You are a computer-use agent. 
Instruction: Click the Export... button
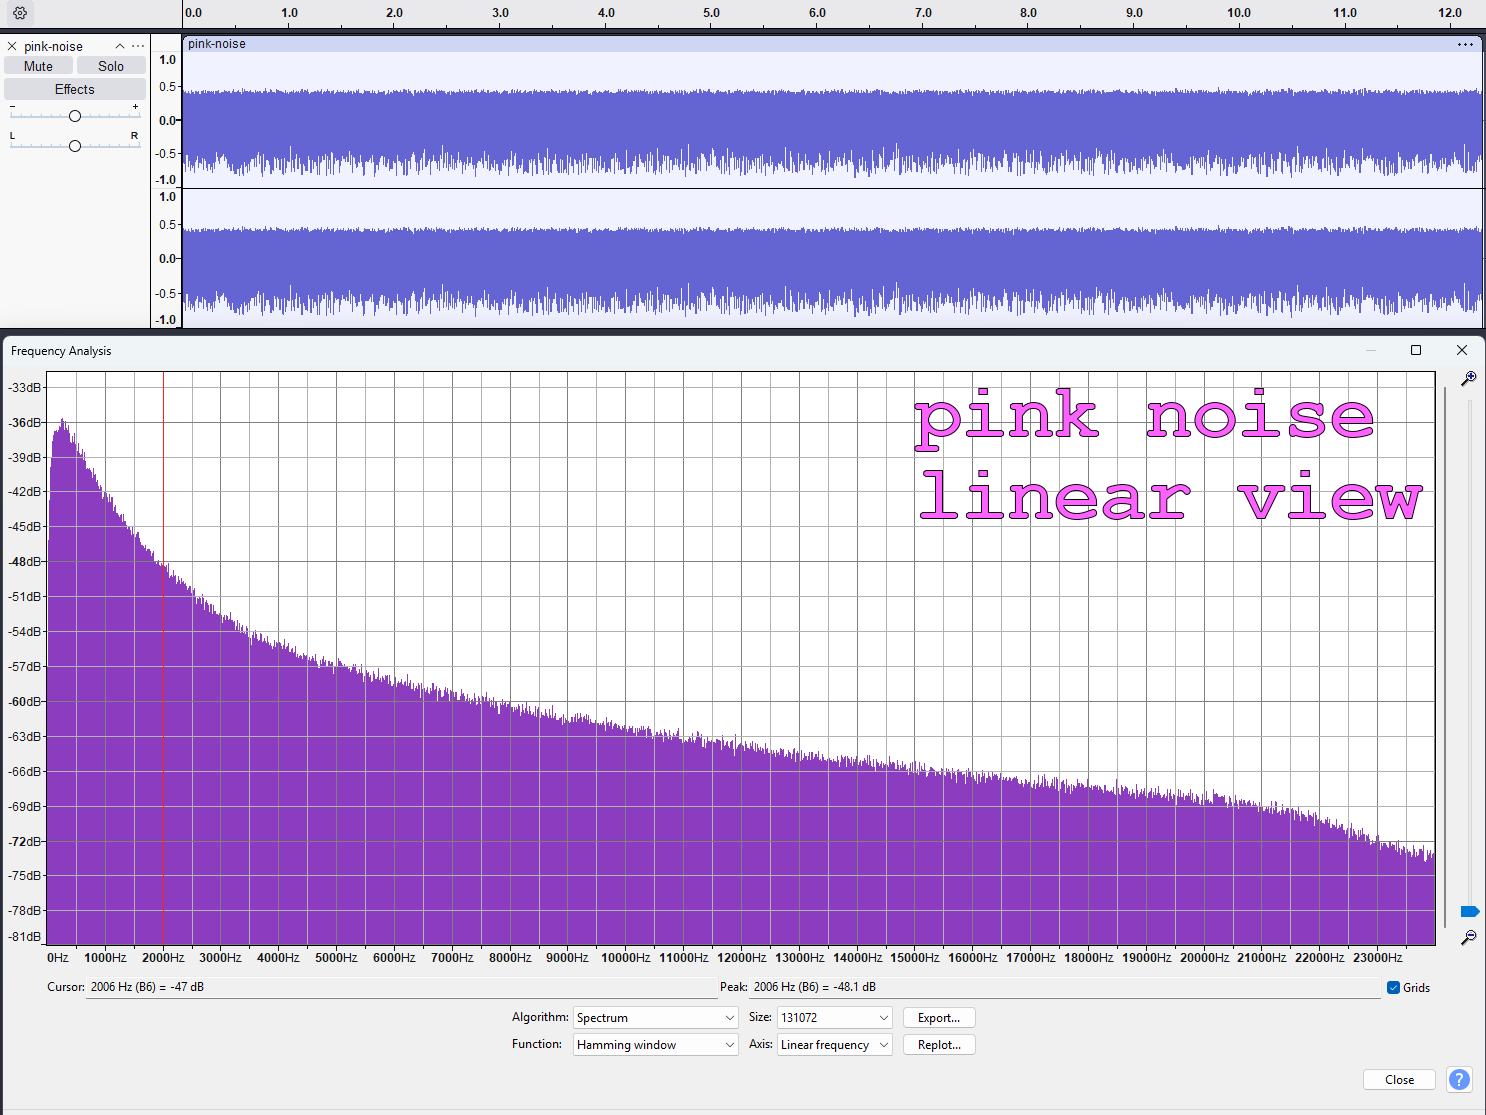(939, 1017)
